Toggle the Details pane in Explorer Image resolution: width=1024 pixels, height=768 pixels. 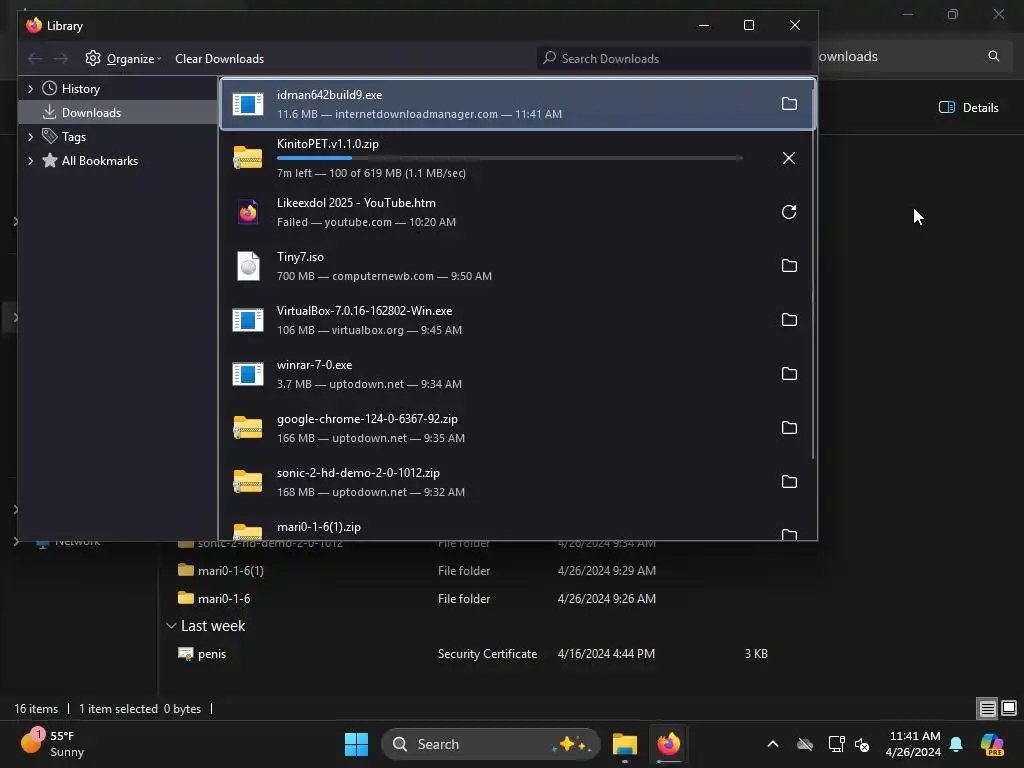pyautogui.click(x=968, y=108)
